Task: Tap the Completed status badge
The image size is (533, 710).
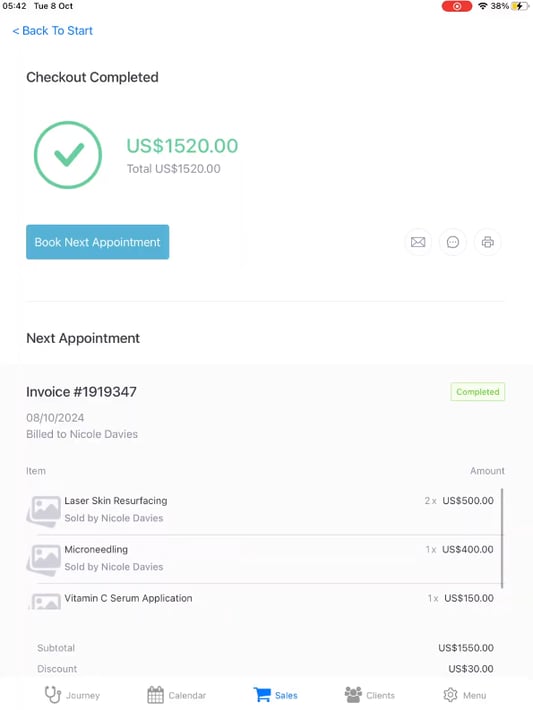Action: [x=477, y=392]
